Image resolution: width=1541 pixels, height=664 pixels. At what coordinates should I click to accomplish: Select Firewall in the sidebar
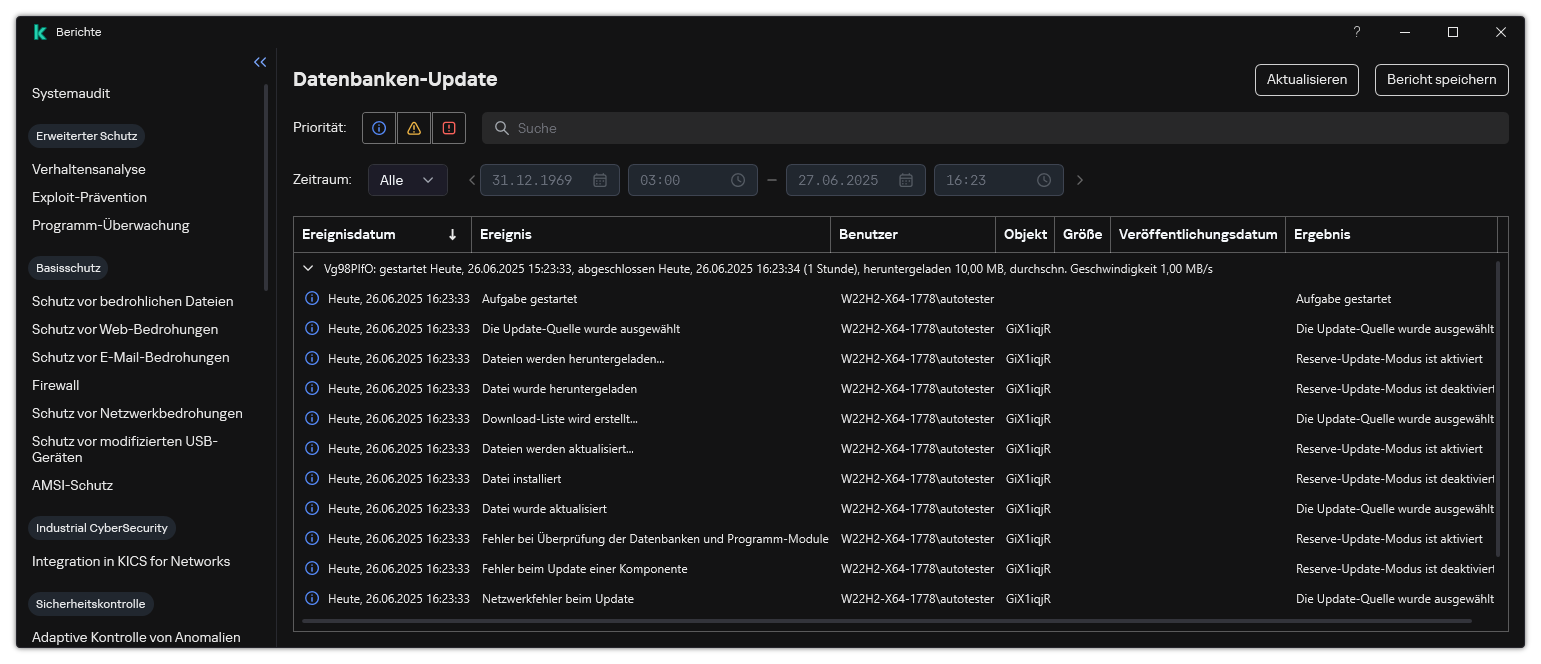(55, 385)
